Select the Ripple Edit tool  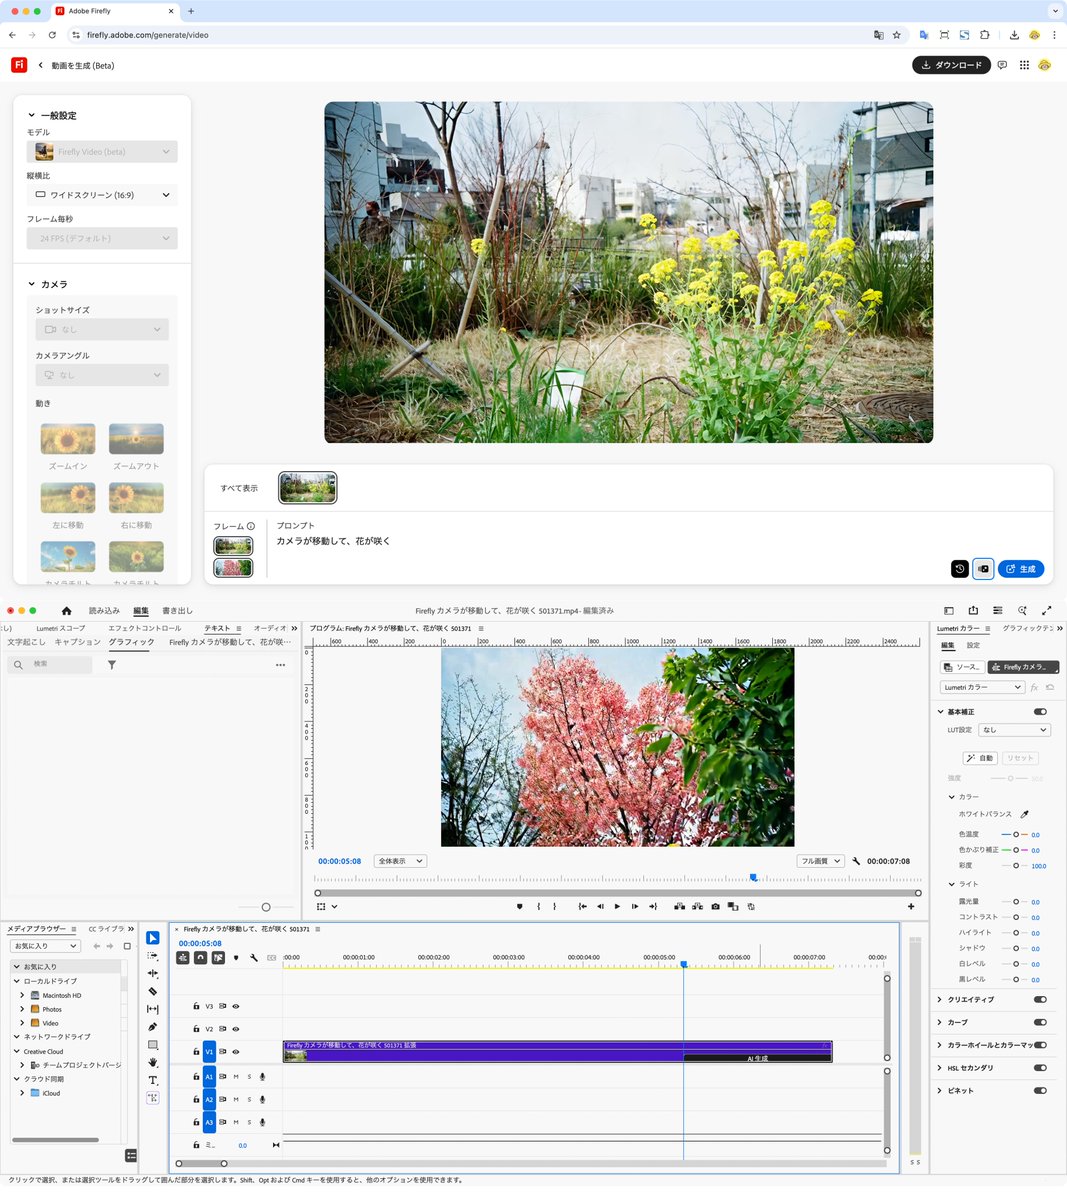coord(152,973)
